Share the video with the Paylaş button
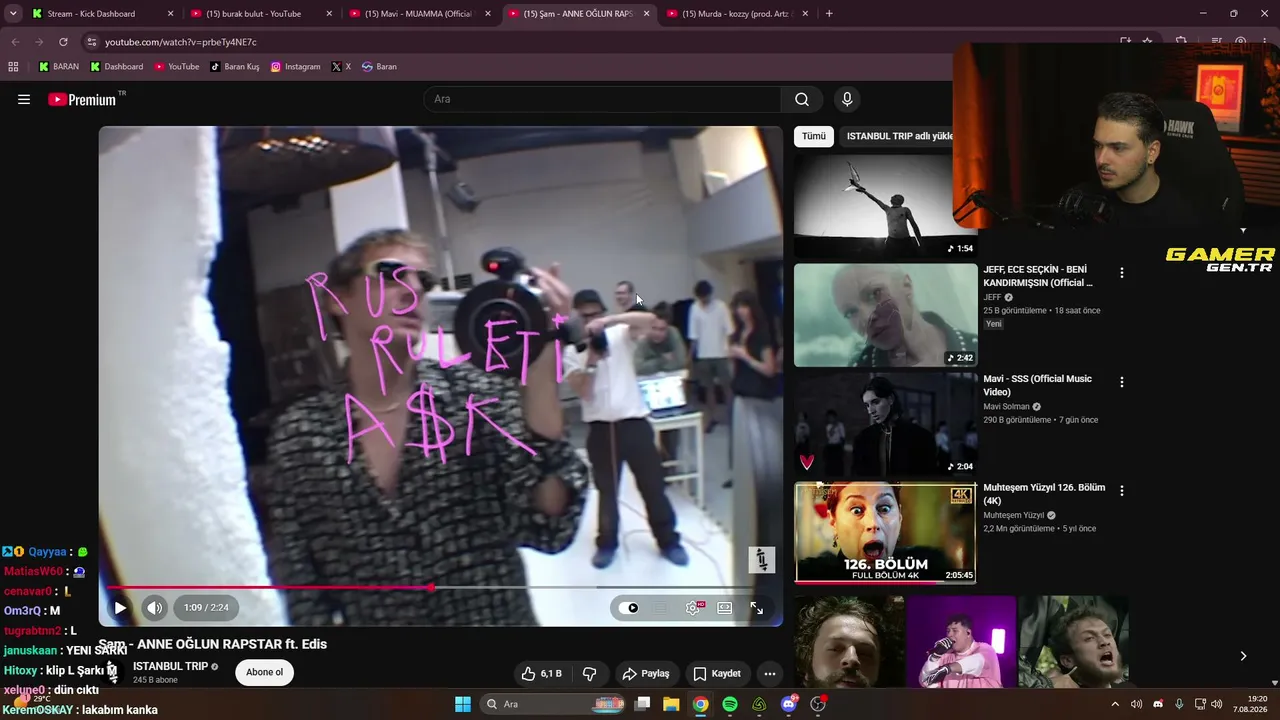 pyautogui.click(x=646, y=673)
